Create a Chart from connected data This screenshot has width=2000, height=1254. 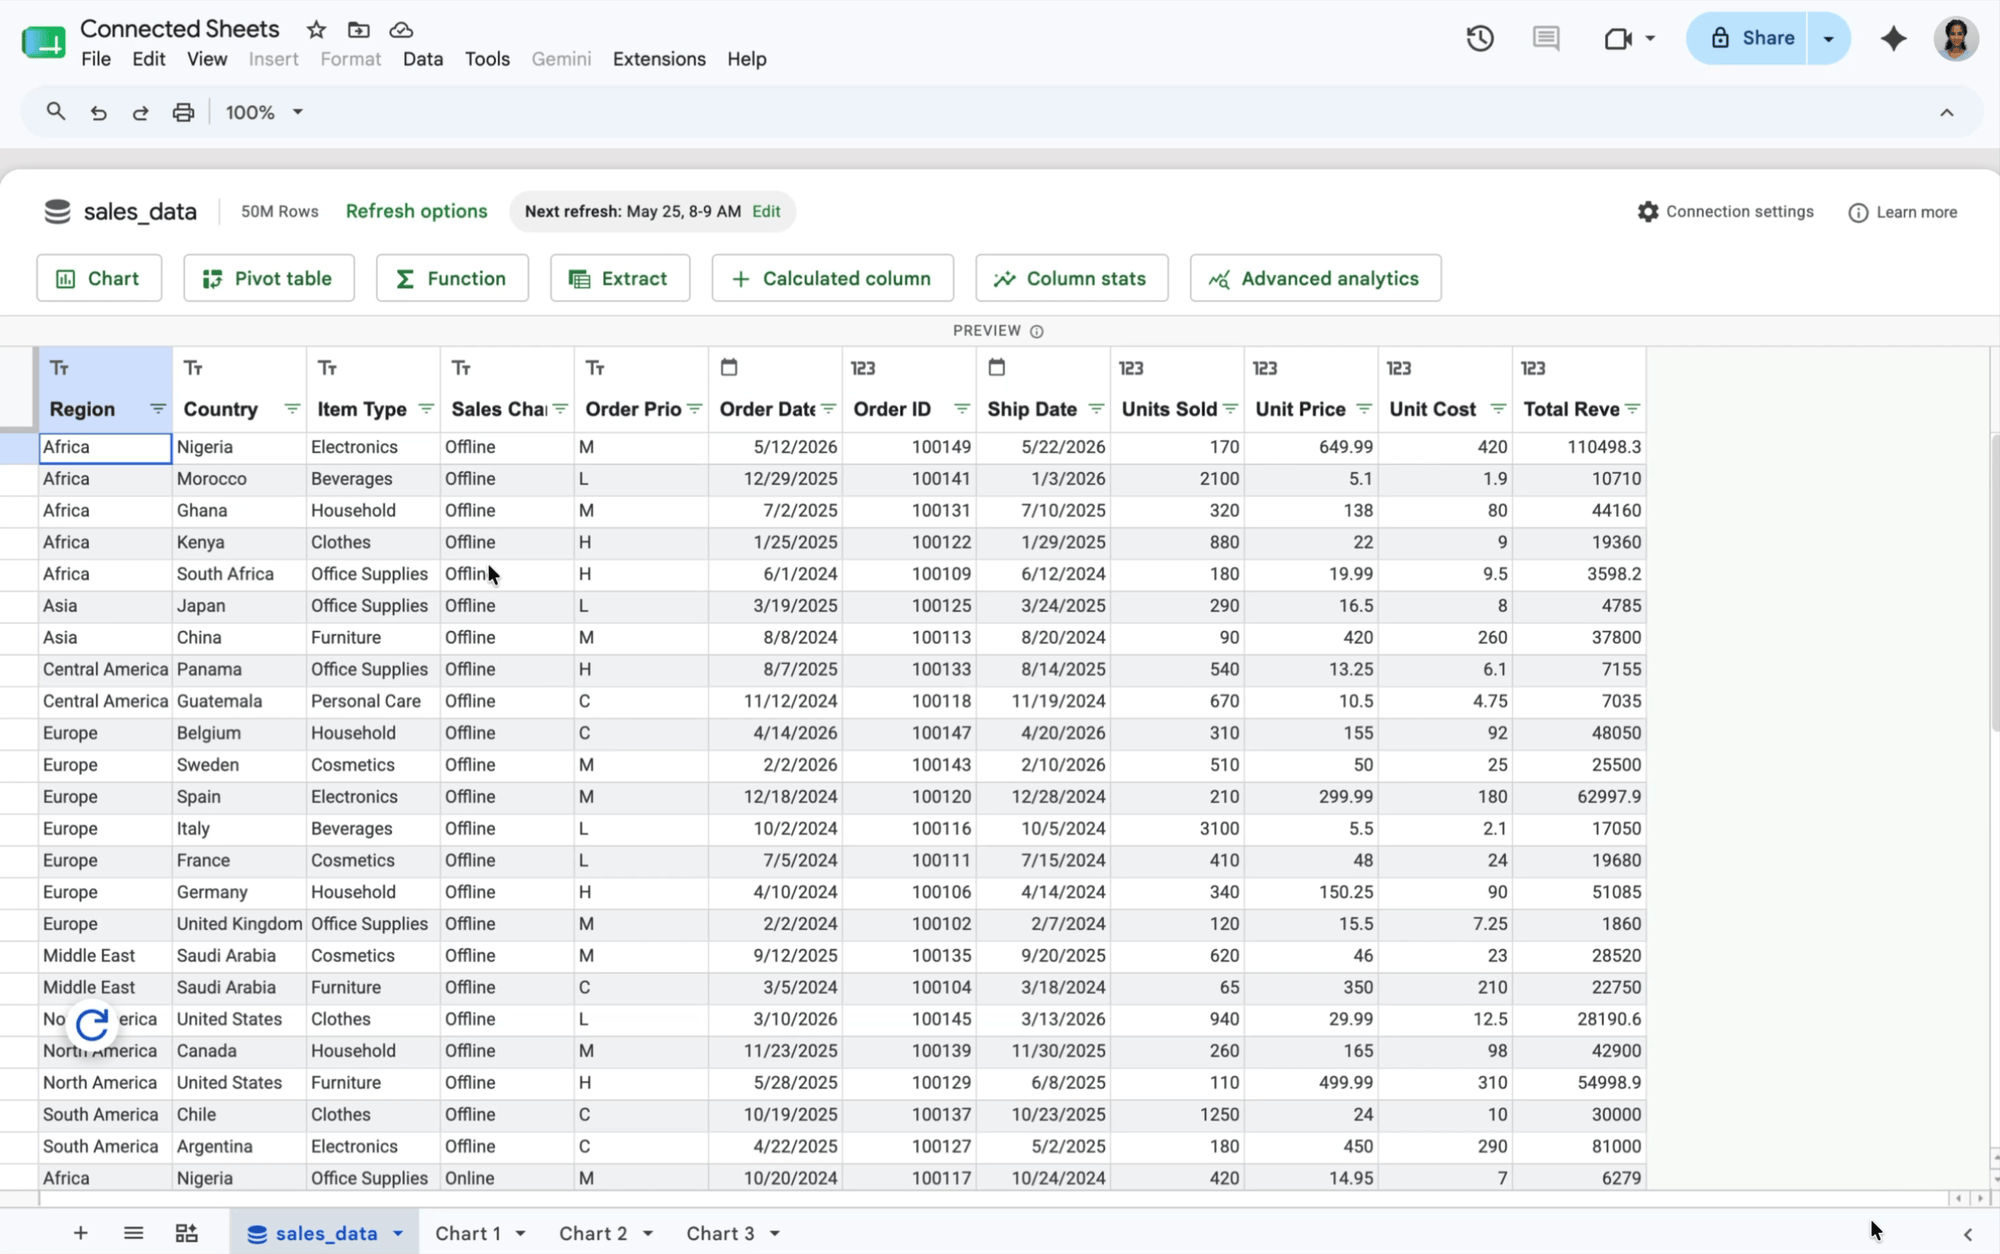[x=99, y=278]
